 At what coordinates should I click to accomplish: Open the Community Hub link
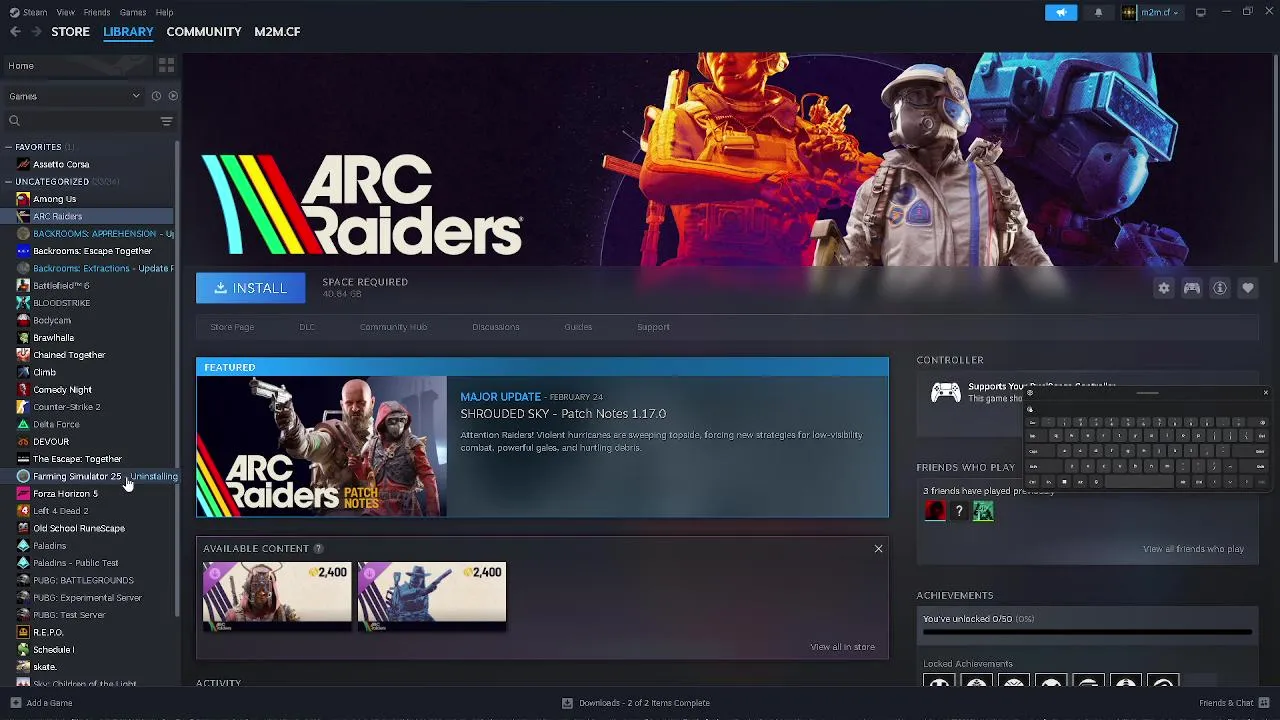pyautogui.click(x=393, y=327)
